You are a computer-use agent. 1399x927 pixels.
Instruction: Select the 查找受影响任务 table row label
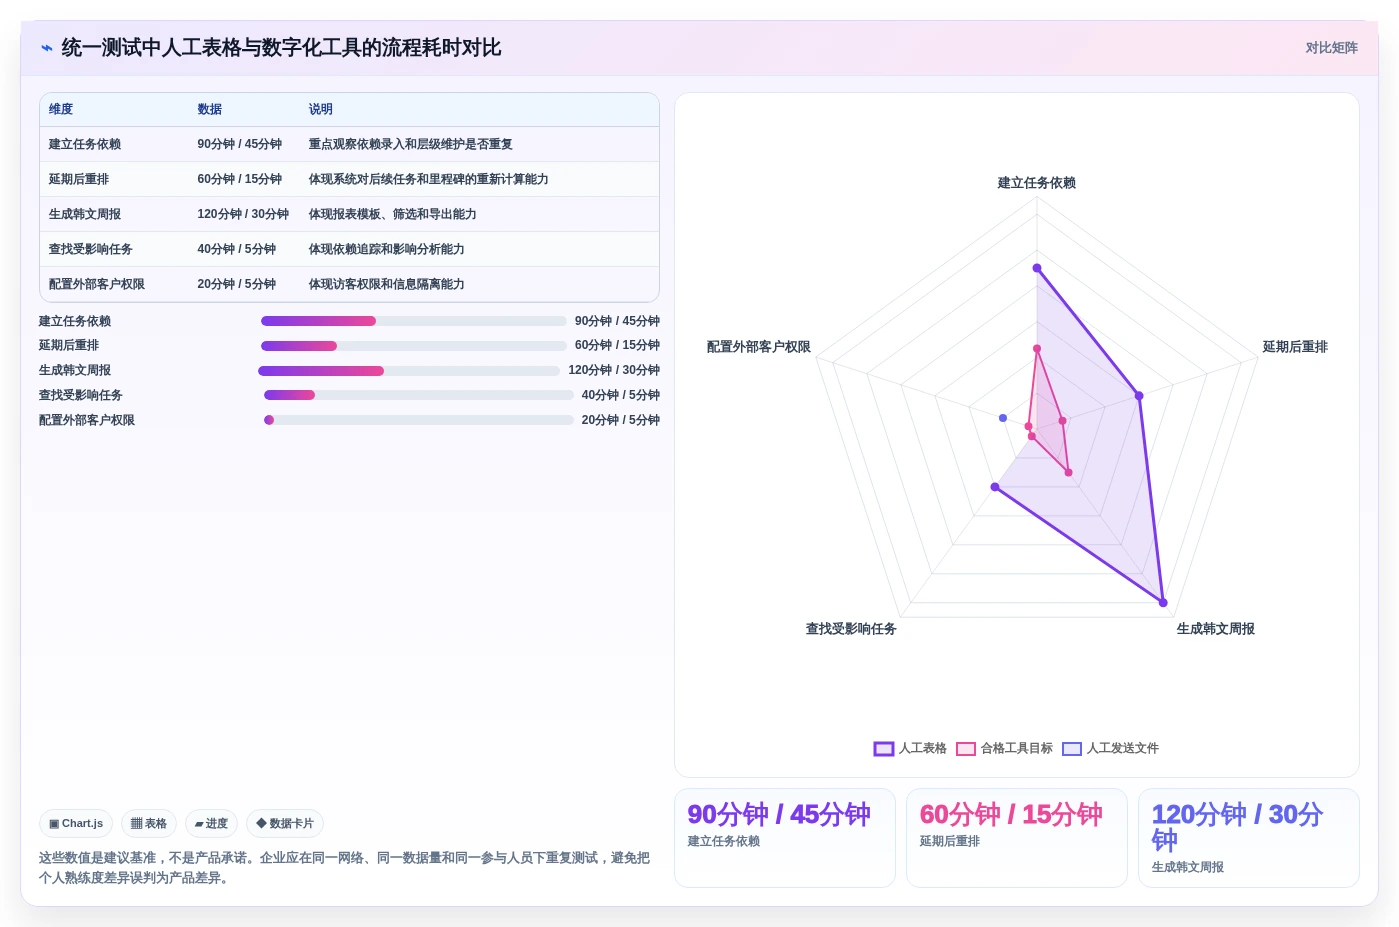(x=91, y=249)
